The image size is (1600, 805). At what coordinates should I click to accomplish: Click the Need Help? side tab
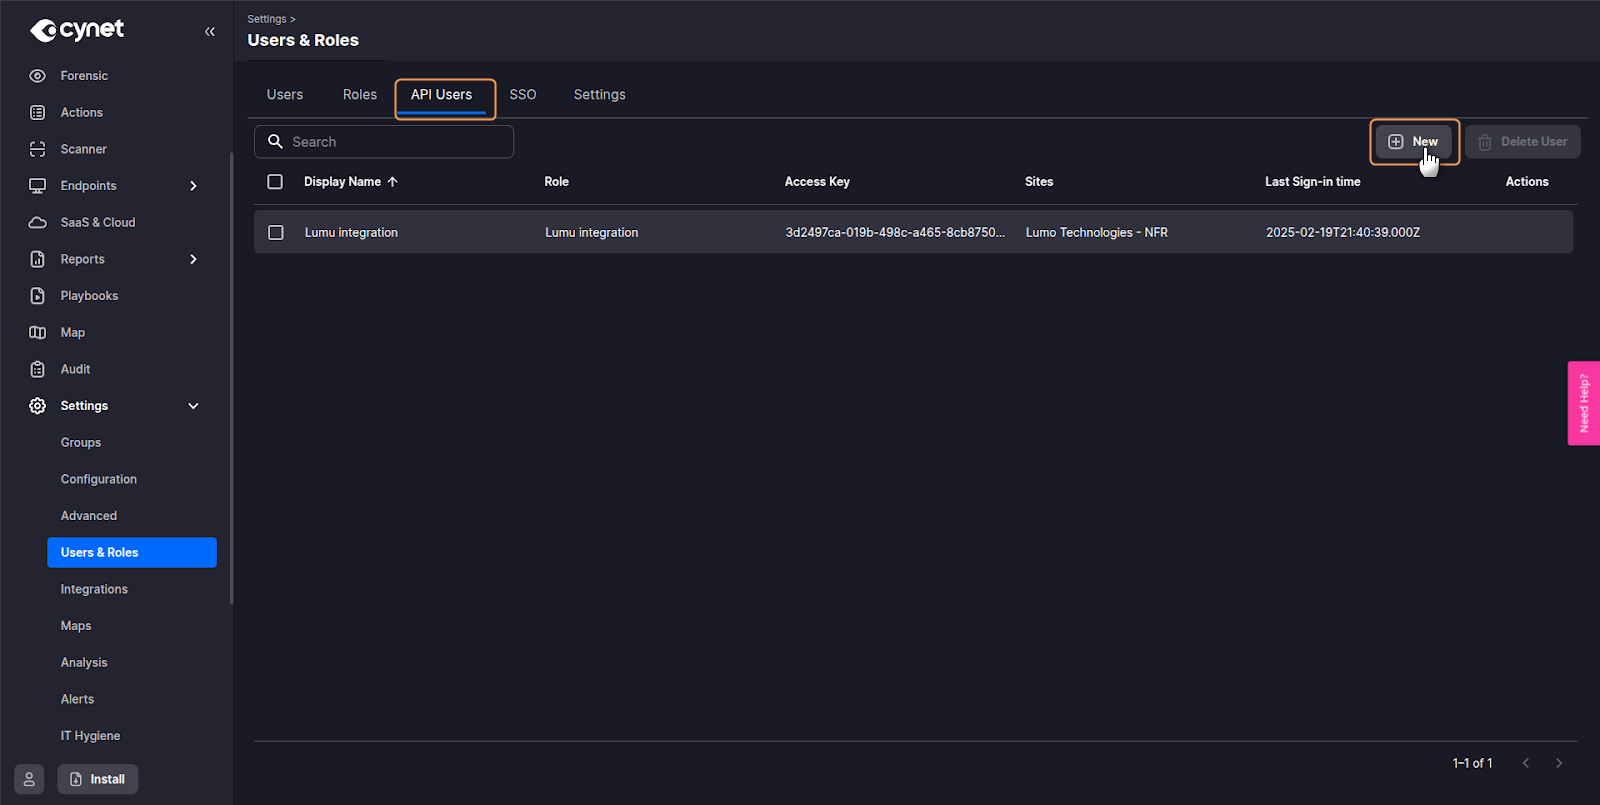click(1583, 403)
